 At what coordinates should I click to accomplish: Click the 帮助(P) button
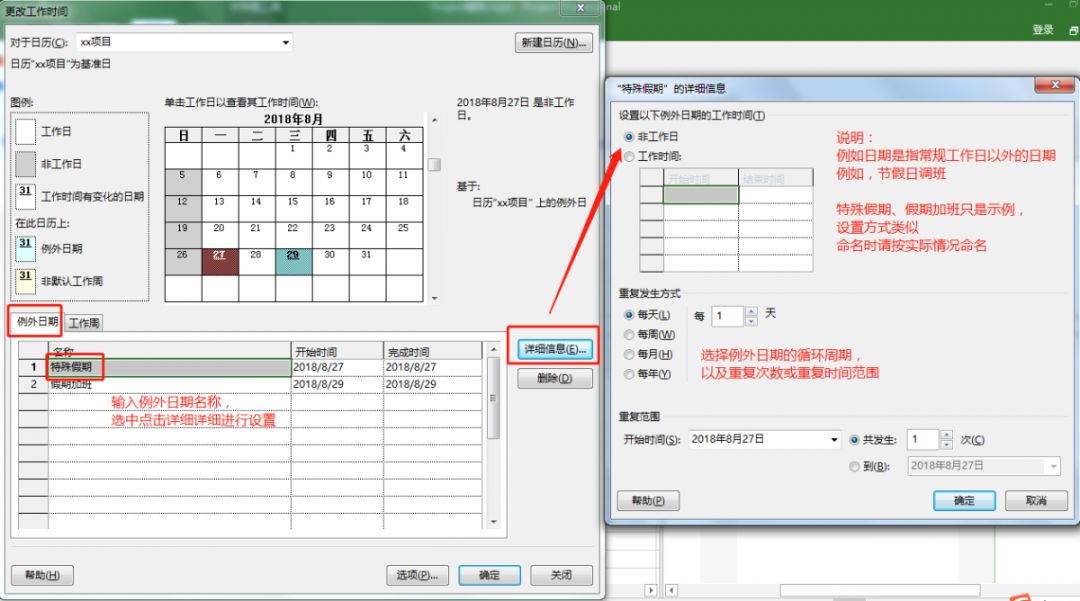tap(648, 500)
